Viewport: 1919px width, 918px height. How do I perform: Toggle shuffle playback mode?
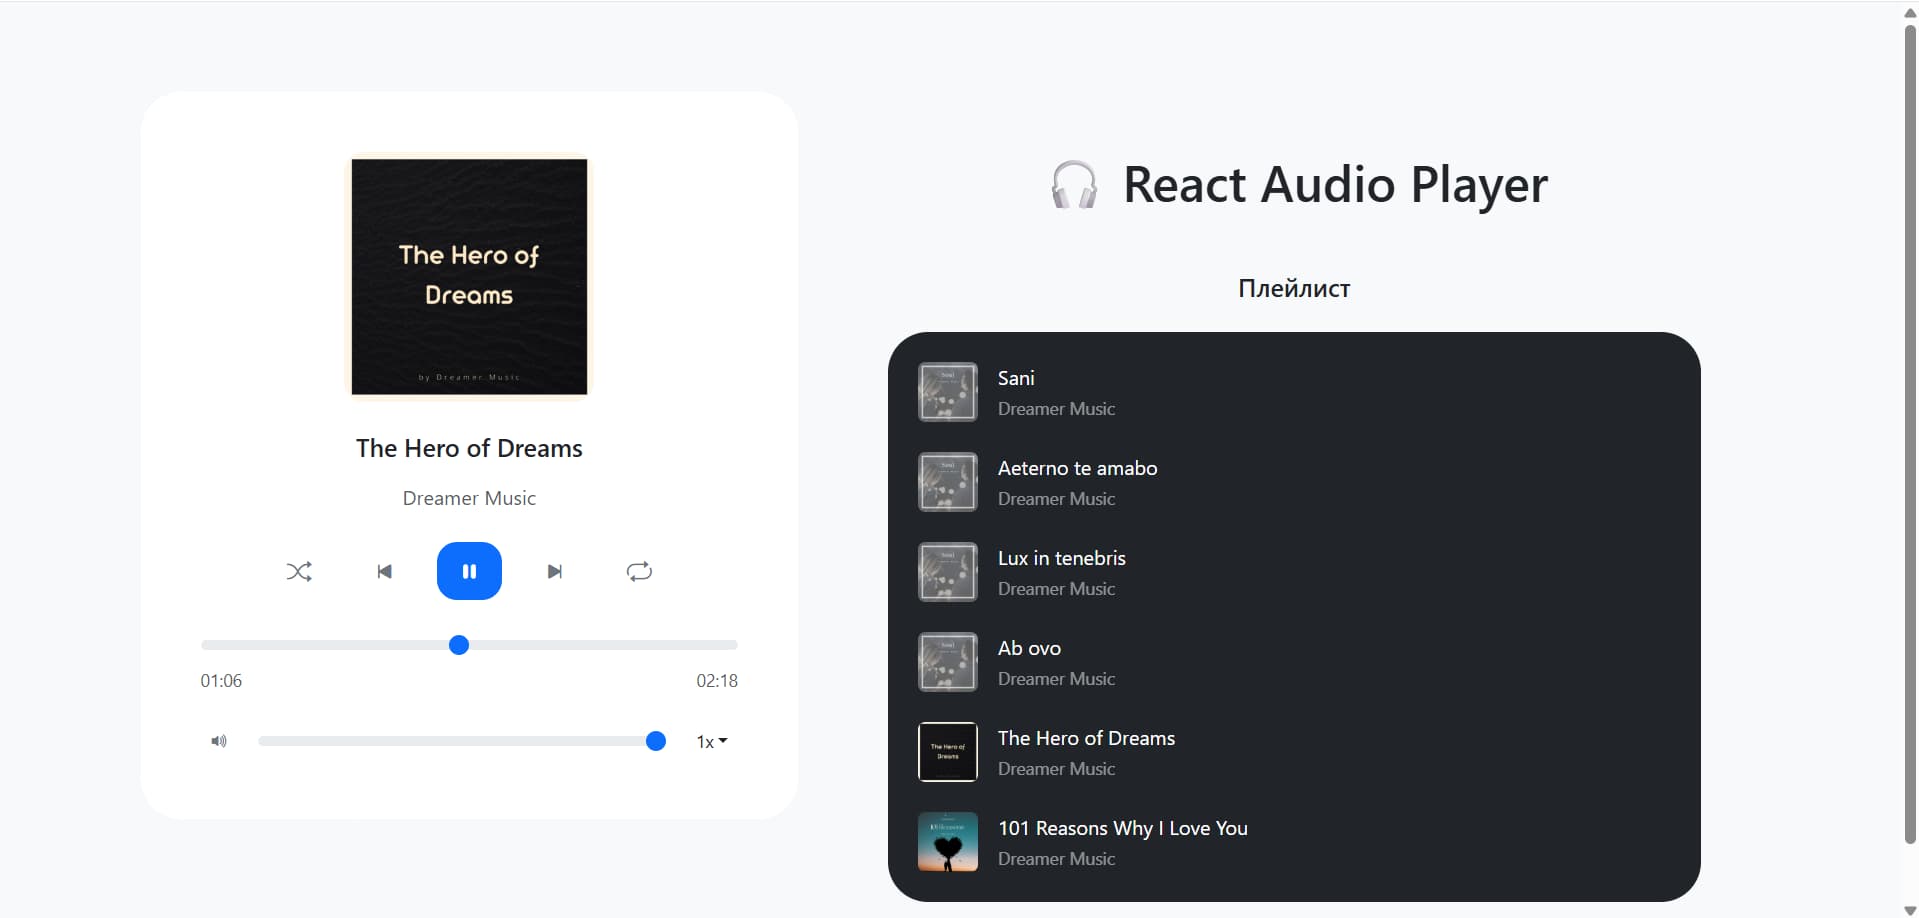click(x=299, y=572)
